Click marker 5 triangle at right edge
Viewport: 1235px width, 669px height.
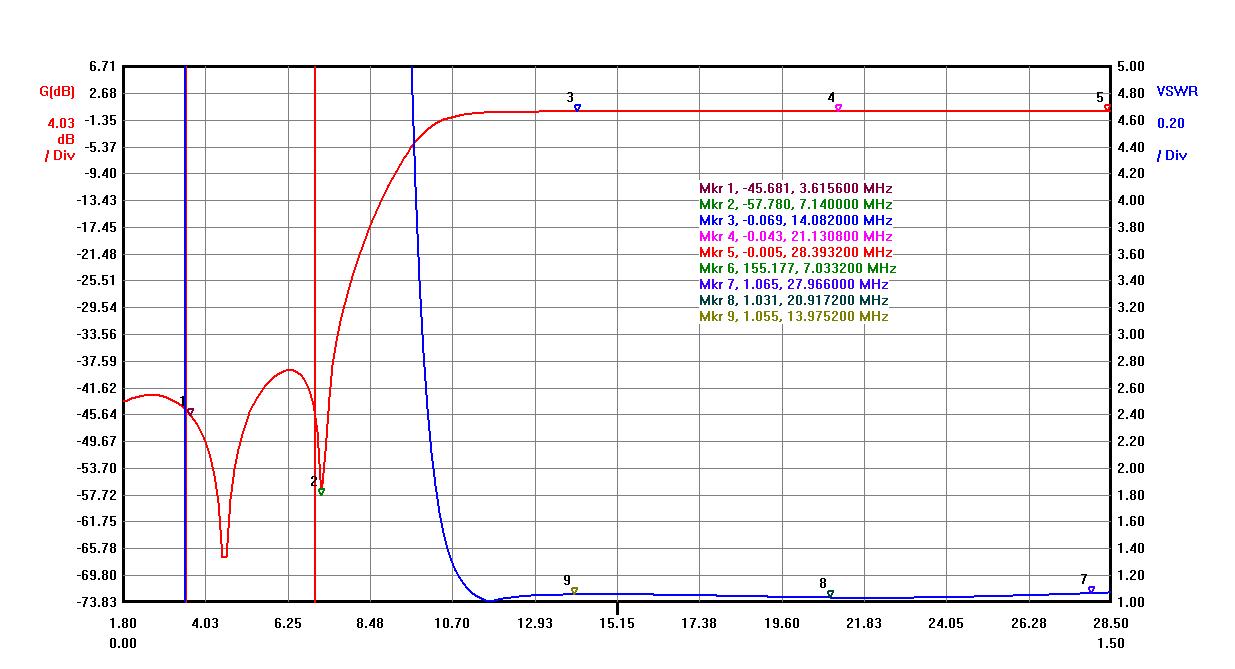point(1107,107)
